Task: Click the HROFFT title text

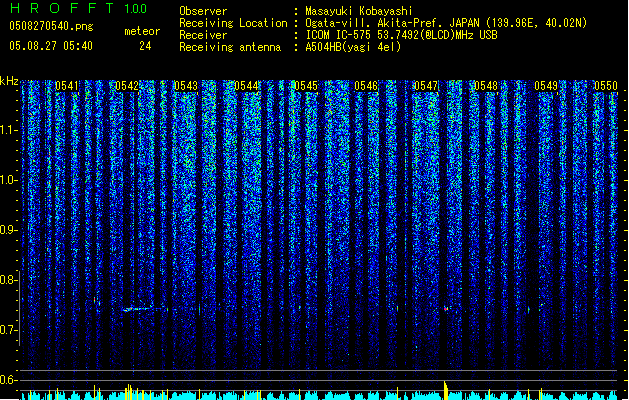Action: (x=62, y=8)
